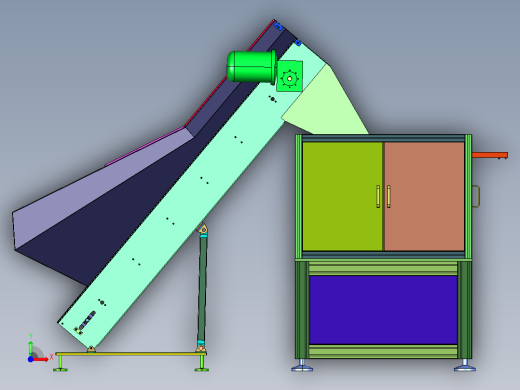520x390 pixels.
Task: Select the purple lower cabinet panel
Action: (x=383, y=310)
